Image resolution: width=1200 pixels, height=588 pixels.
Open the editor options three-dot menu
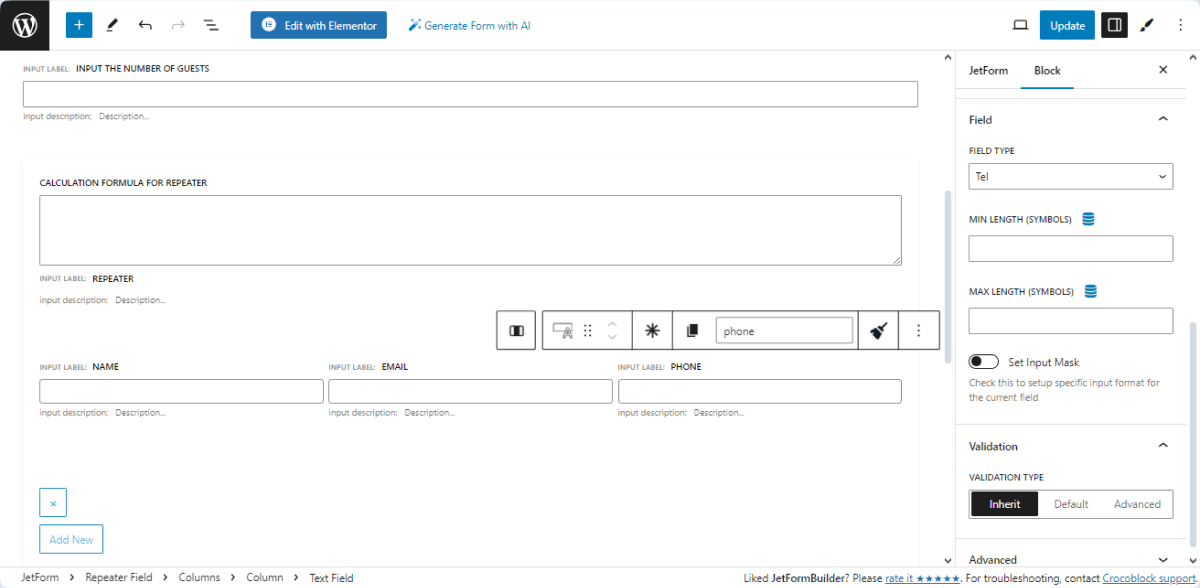tap(1181, 24)
